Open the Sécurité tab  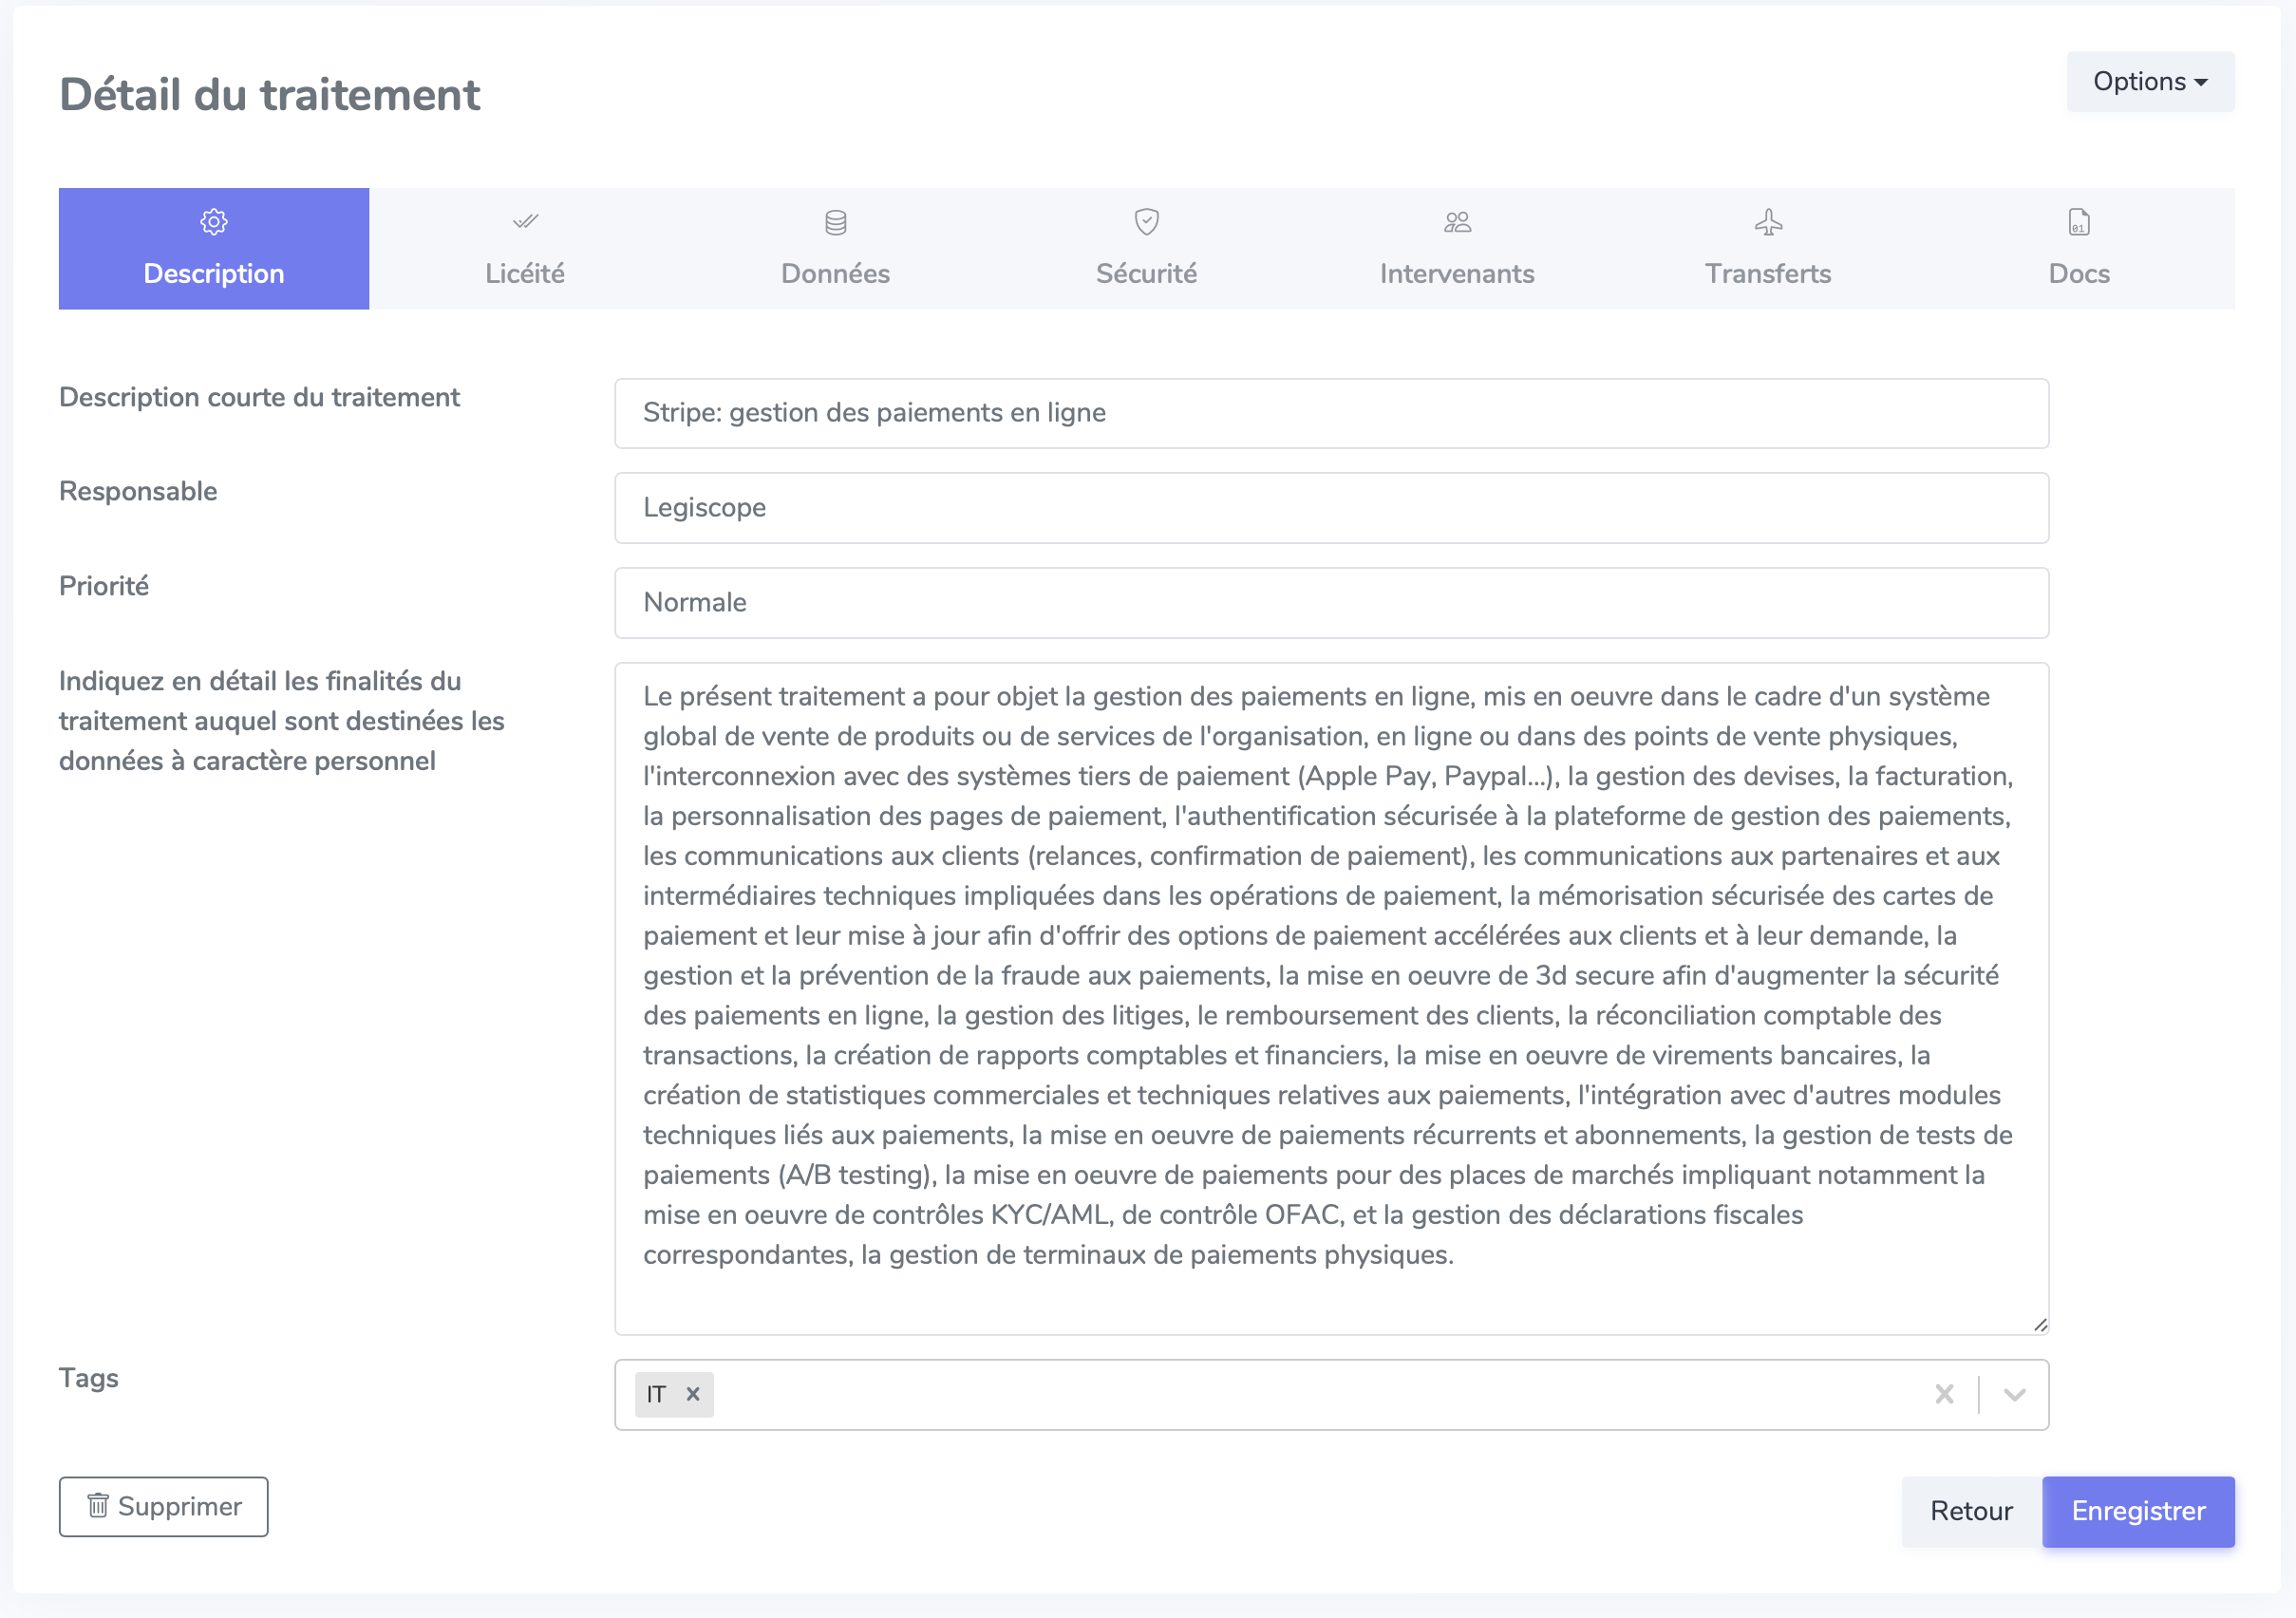tap(1147, 249)
